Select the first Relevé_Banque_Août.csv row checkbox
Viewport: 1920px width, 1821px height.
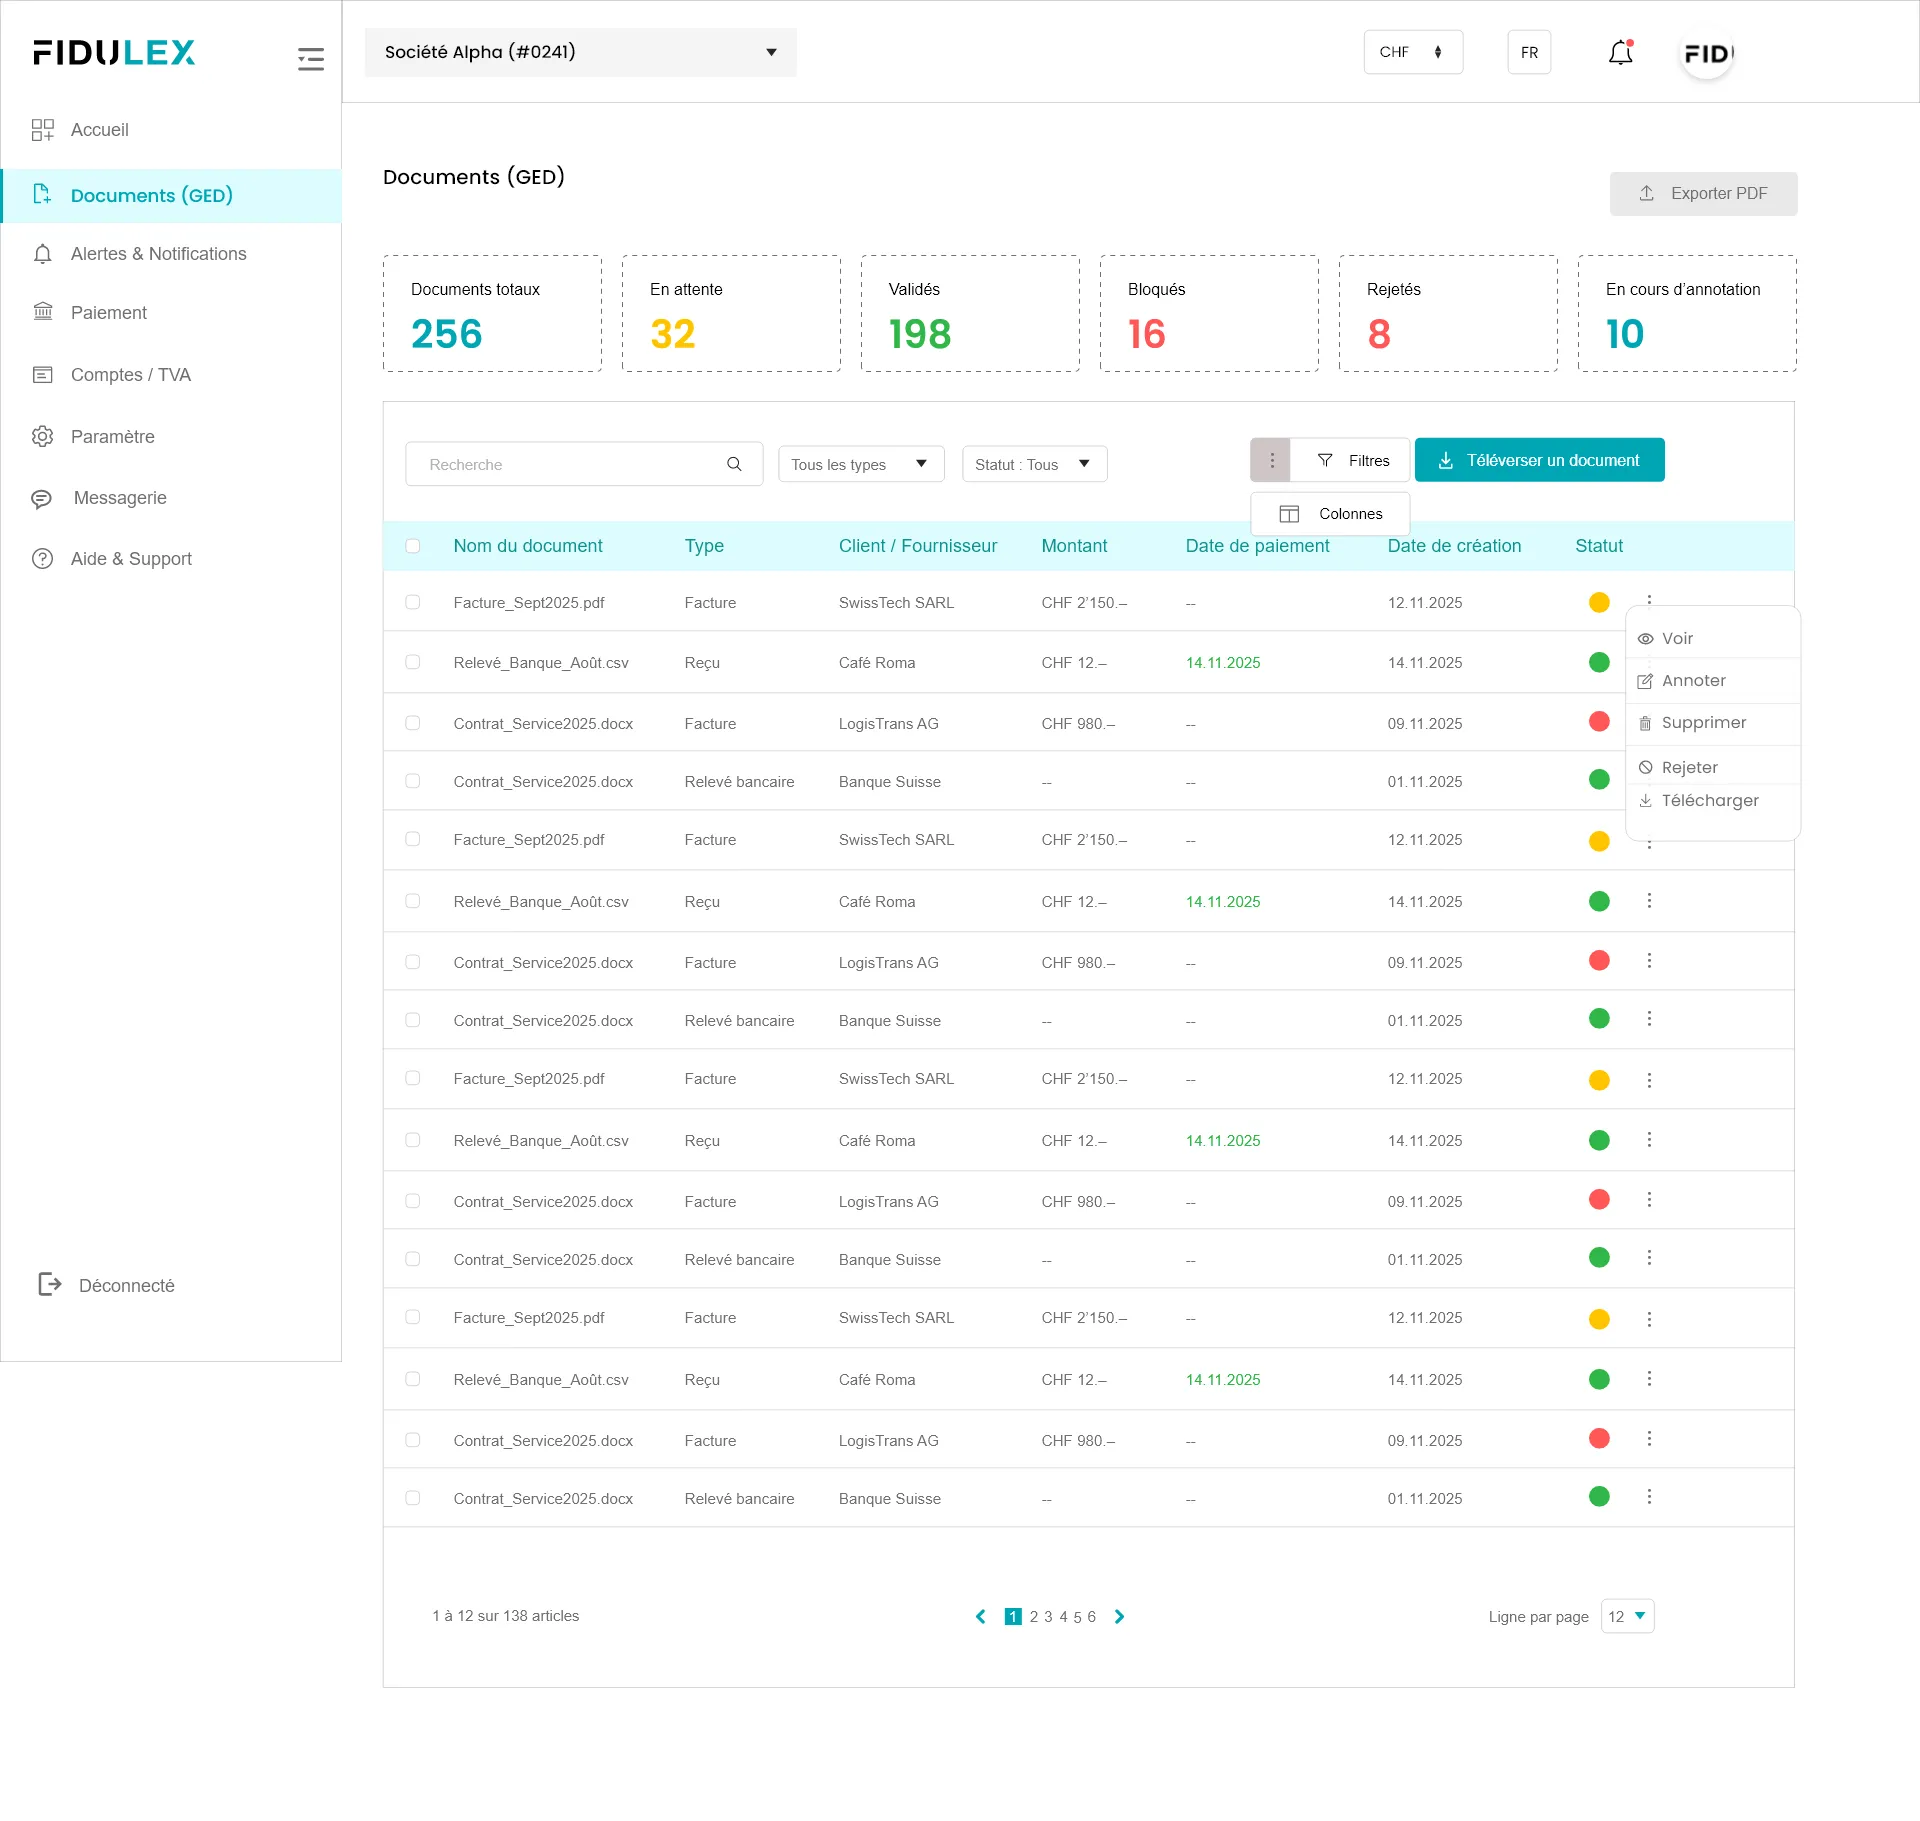pos(413,662)
